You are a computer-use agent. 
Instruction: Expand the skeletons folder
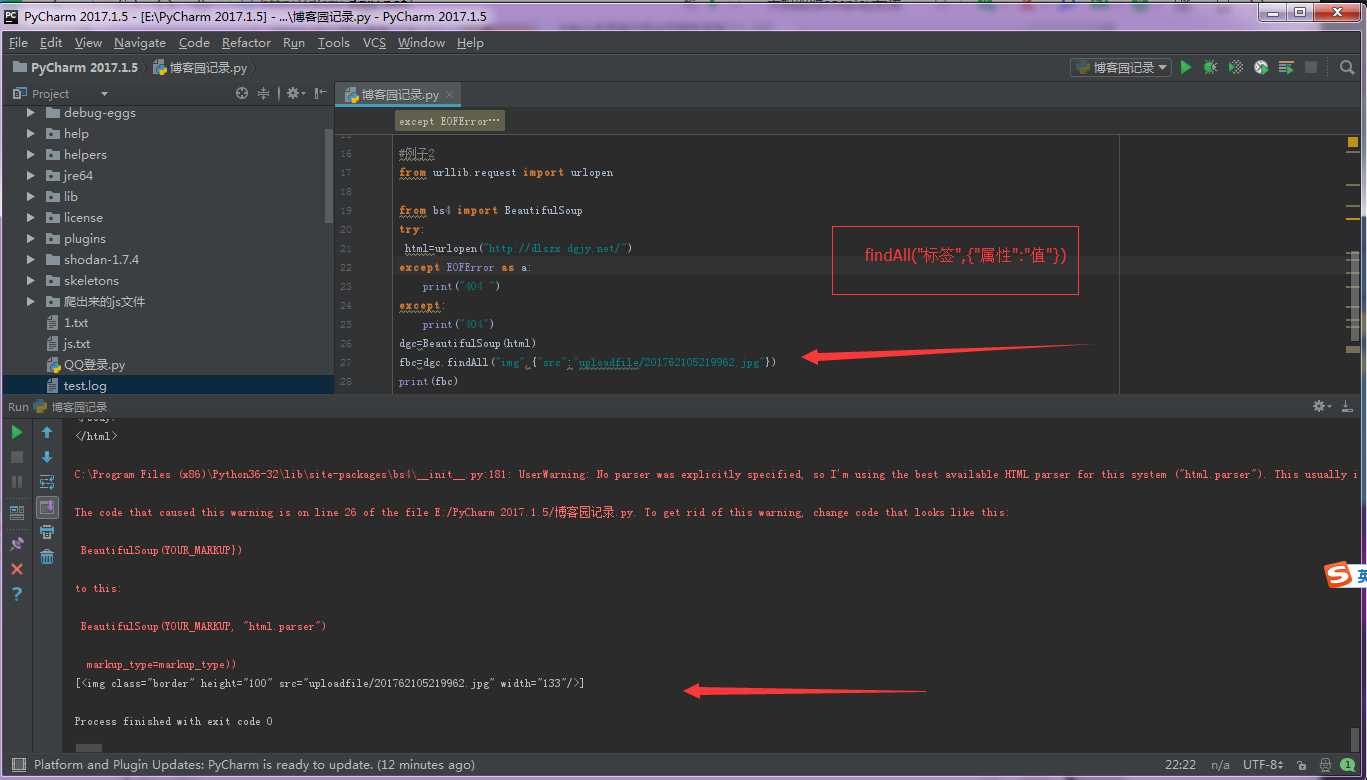30,281
